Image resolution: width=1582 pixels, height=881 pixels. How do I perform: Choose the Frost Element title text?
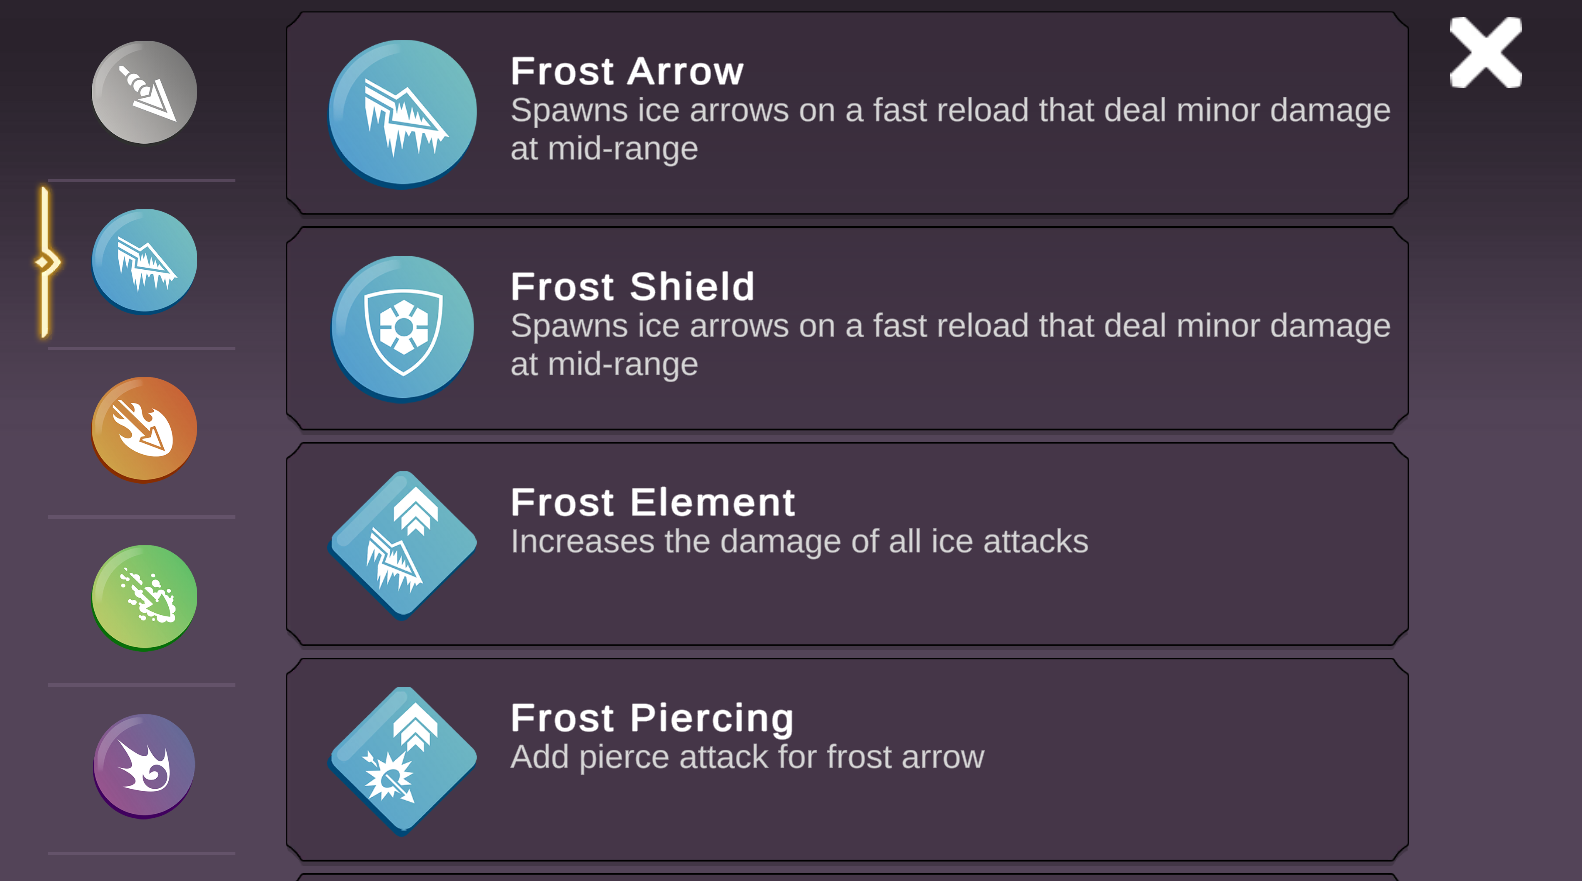tap(652, 503)
